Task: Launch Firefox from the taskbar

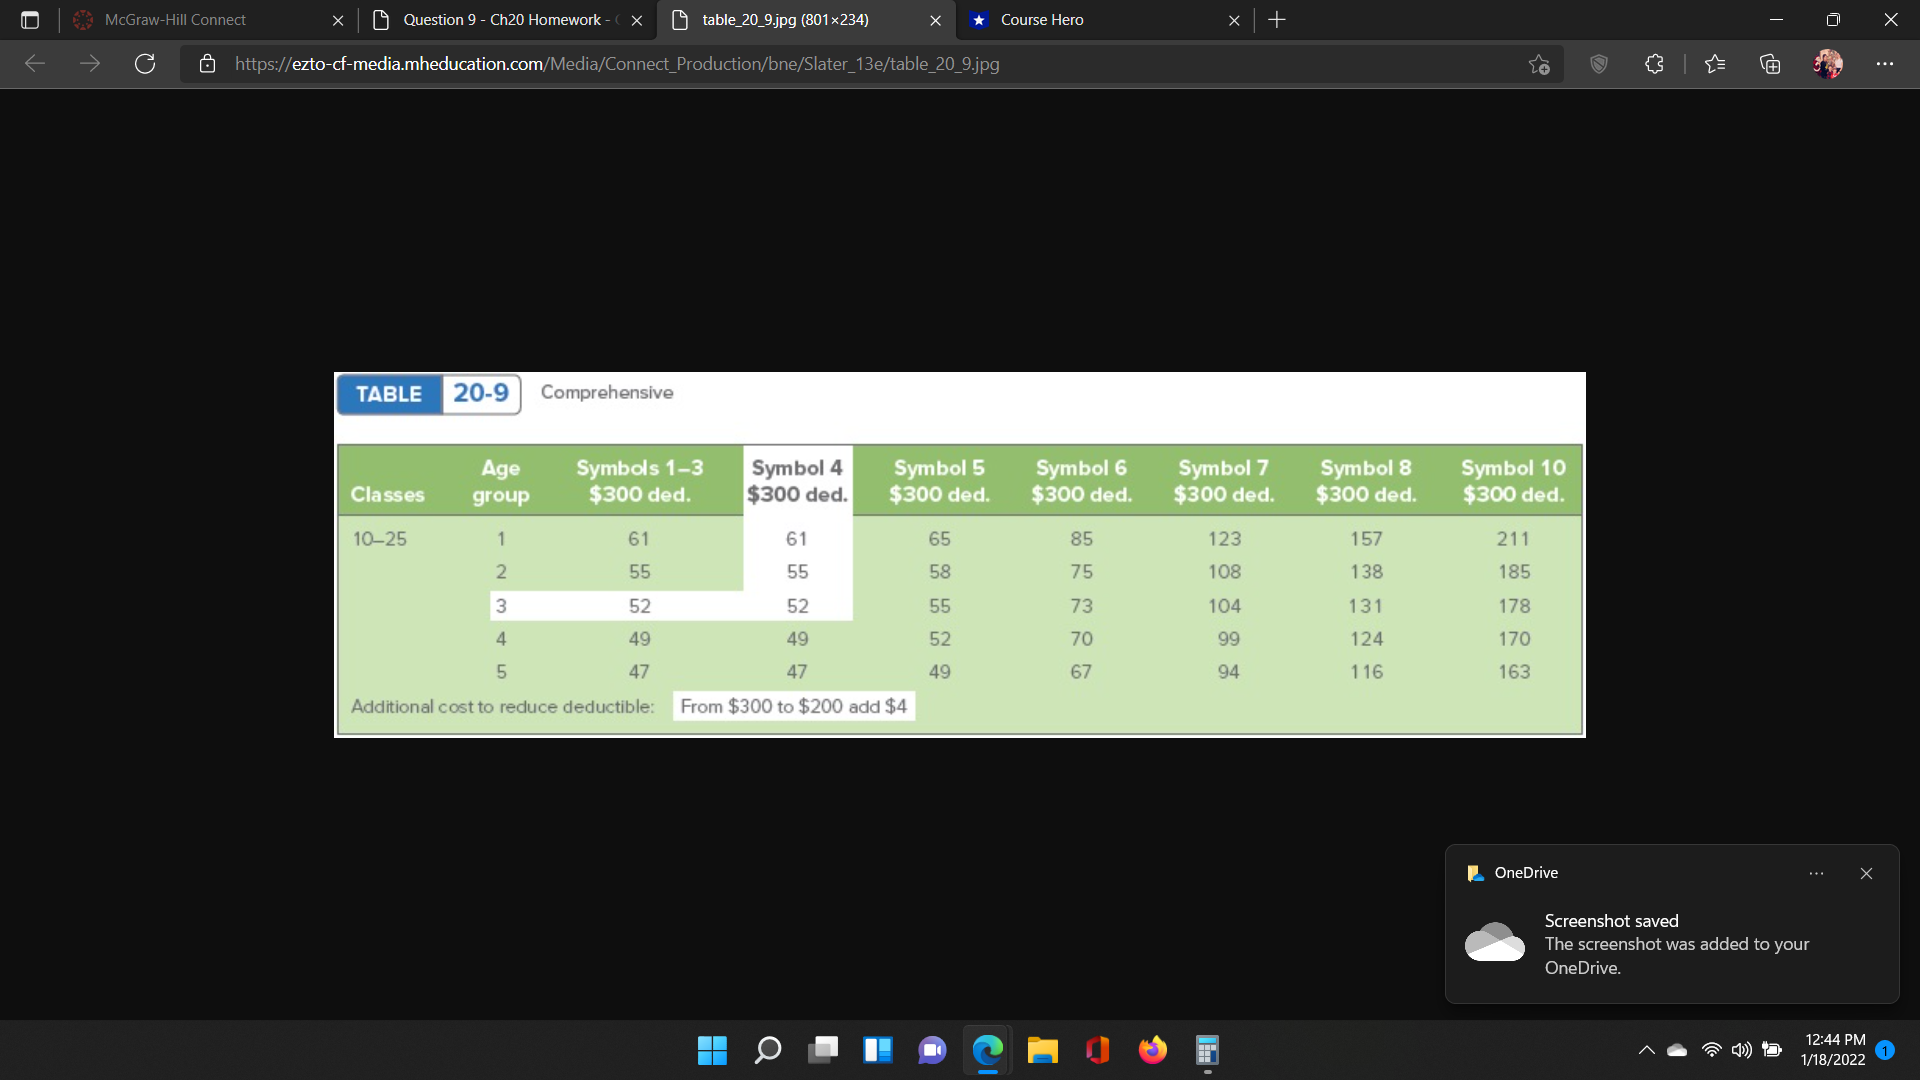Action: (1152, 1050)
